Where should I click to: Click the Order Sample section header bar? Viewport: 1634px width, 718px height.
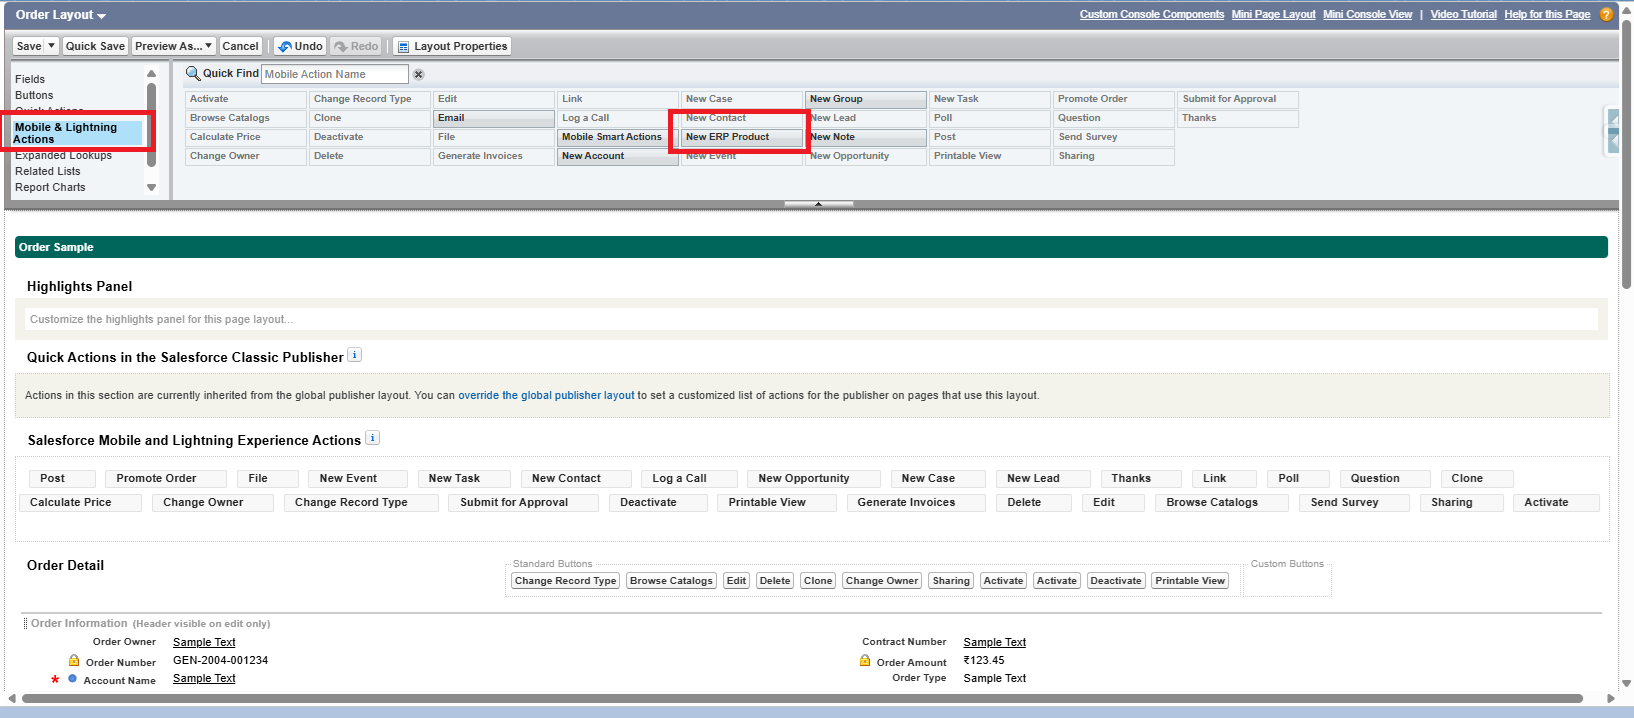pyautogui.click(x=811, y=247)
